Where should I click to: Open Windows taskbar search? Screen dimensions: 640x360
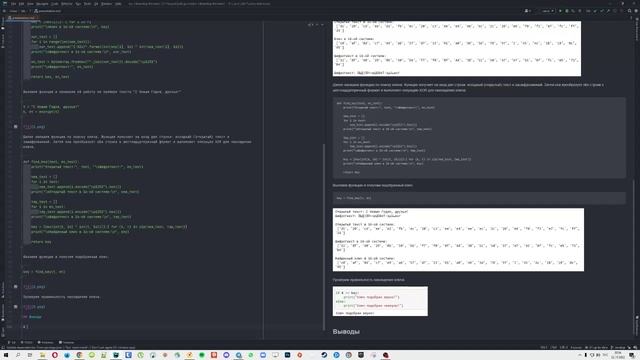pos(18,355)
